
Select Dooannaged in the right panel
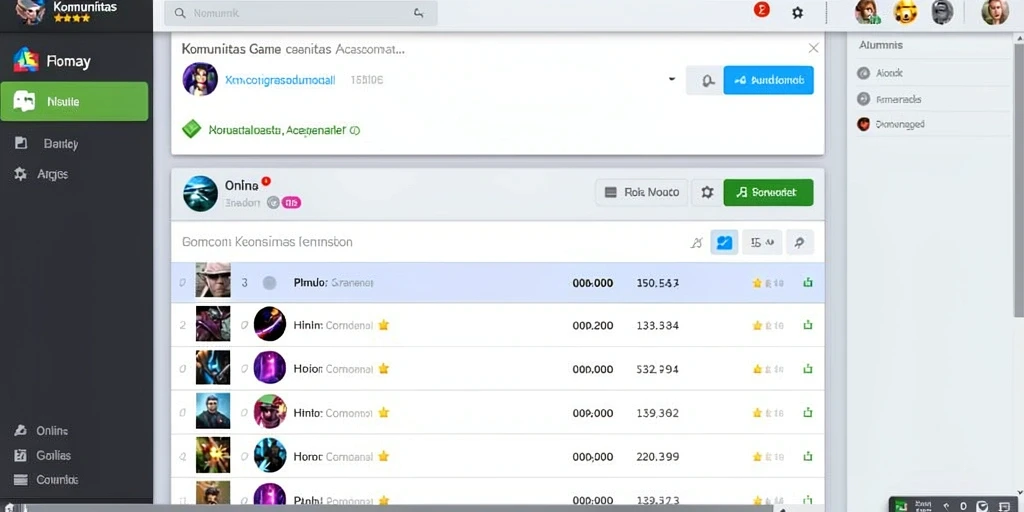pyautogui.click(x=891, y=124)
